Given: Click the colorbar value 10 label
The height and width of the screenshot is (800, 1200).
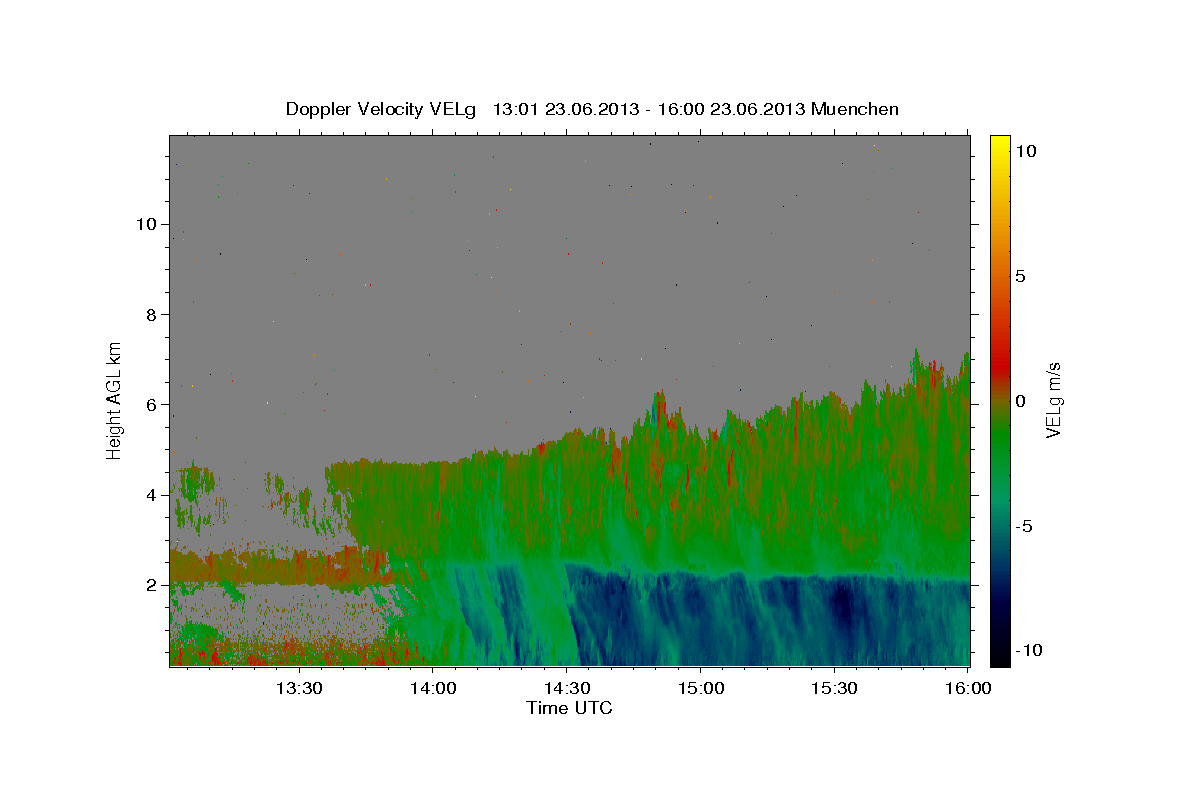Looking at the screenshot, I should point(1025,150).
